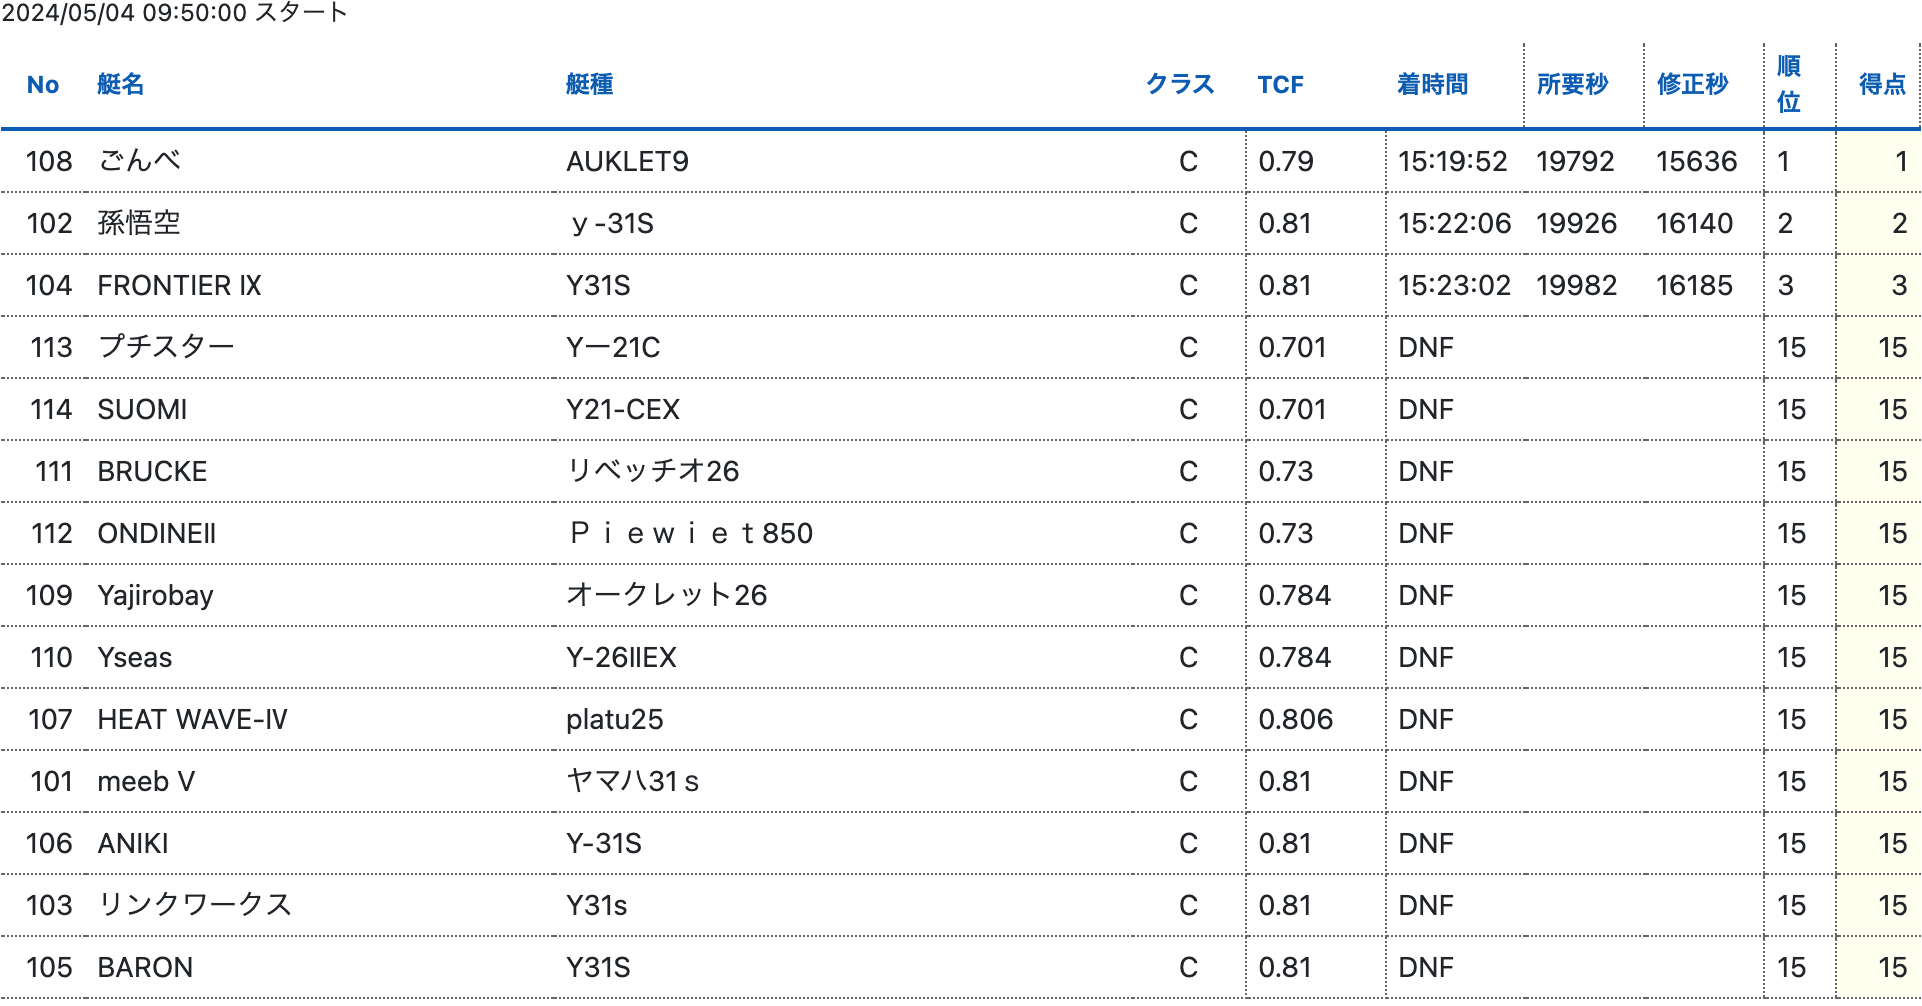
Task: Sort by TCF column header
Action: 1281,85
